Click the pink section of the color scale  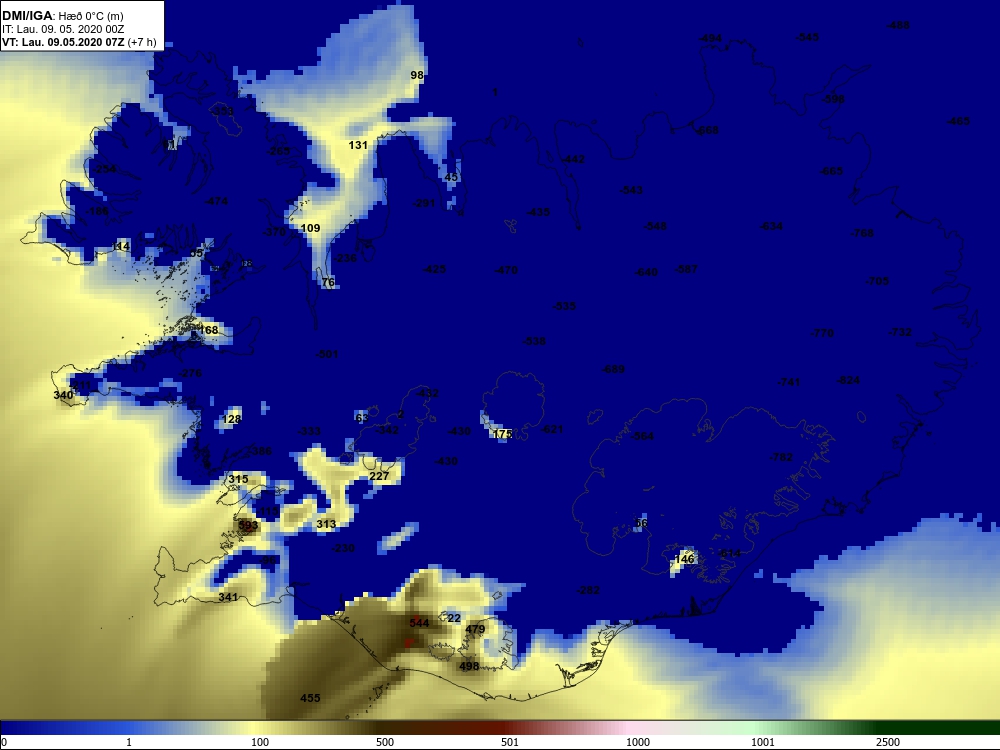[628, 728]
